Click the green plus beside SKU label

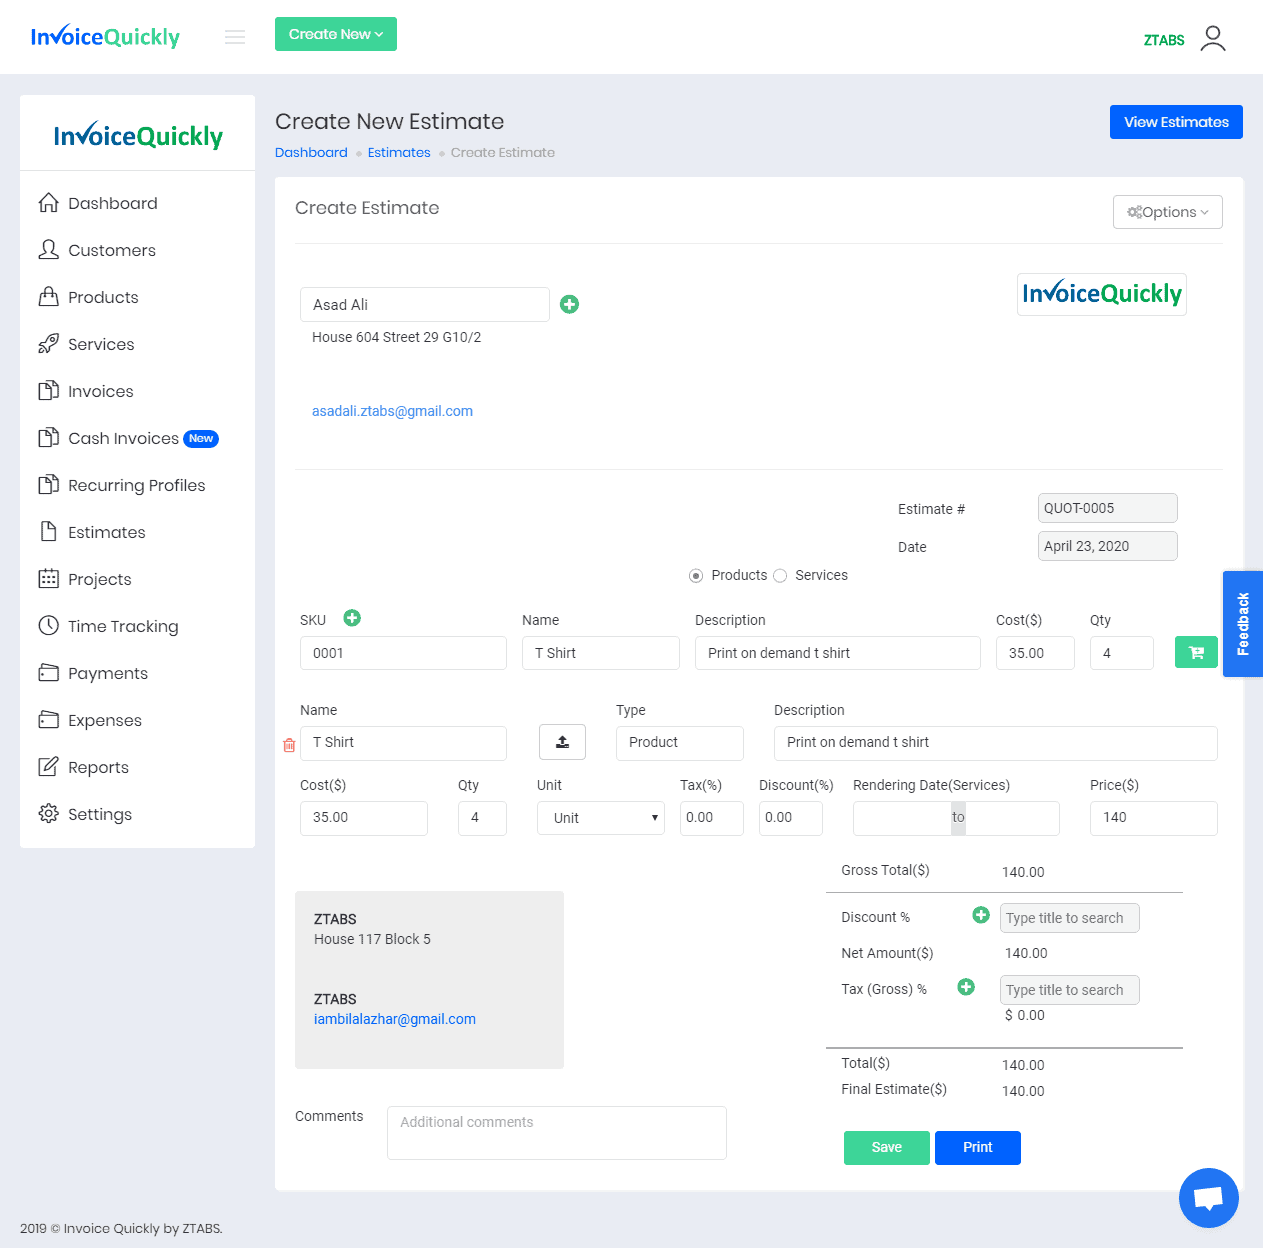coord(352,618)
